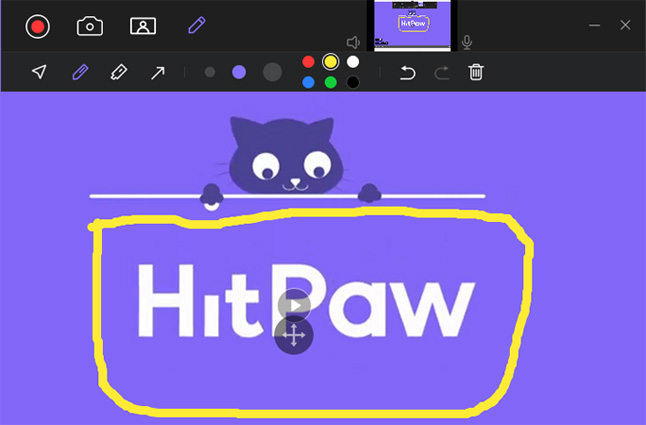
Task: Select the cursor pointer tool
Action: click(39, 72)
